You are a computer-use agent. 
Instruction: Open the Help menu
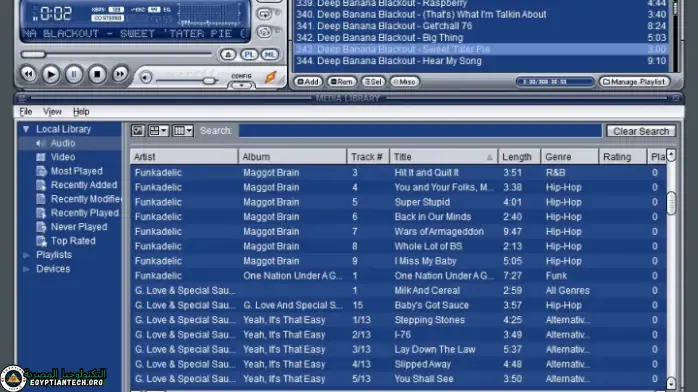[81, 112]
